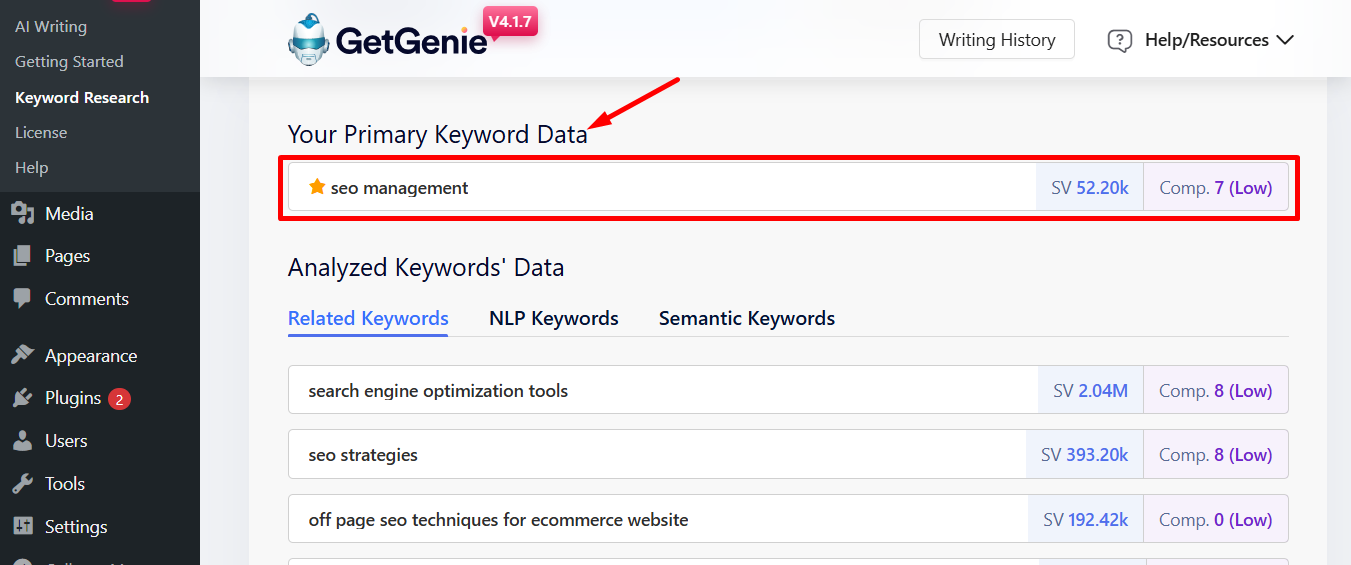
Task: Go to Getting Started
Action: point(69,62)
